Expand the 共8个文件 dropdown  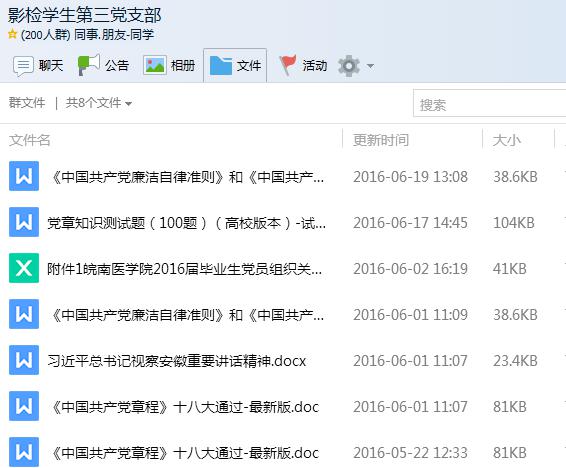pos(99,103)
